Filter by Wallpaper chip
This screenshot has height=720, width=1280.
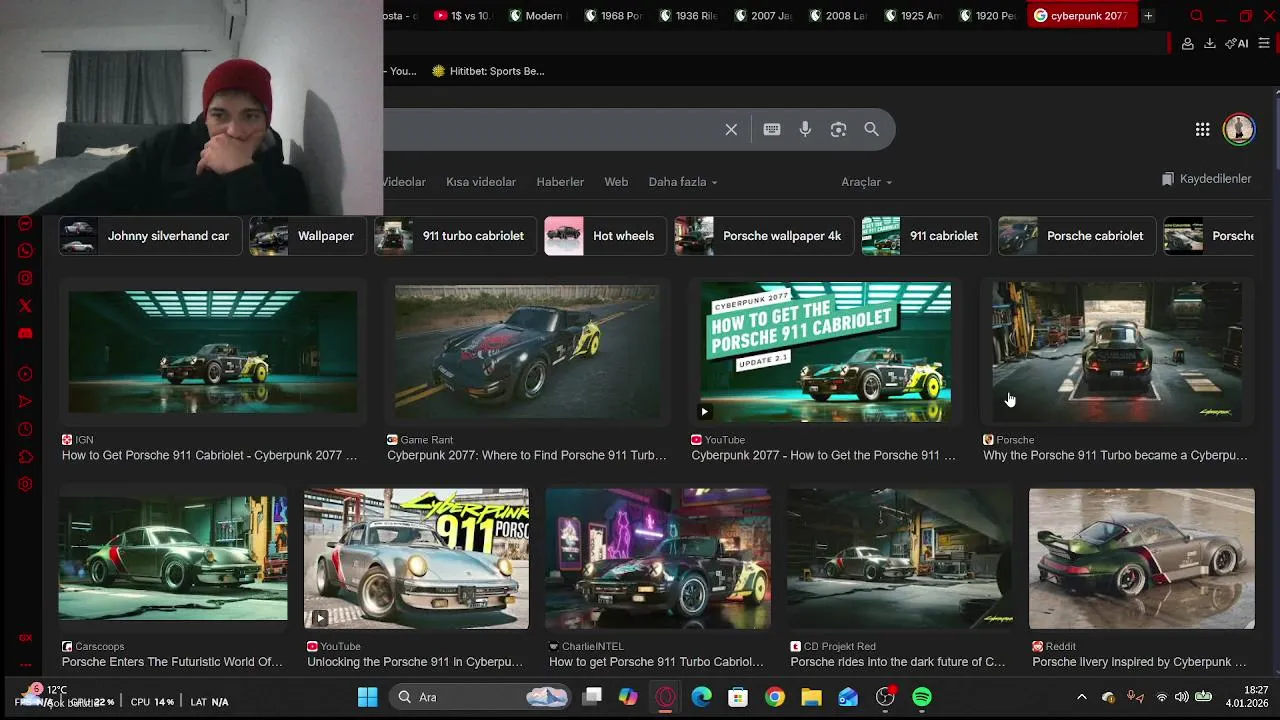click(x=307, y=236)
